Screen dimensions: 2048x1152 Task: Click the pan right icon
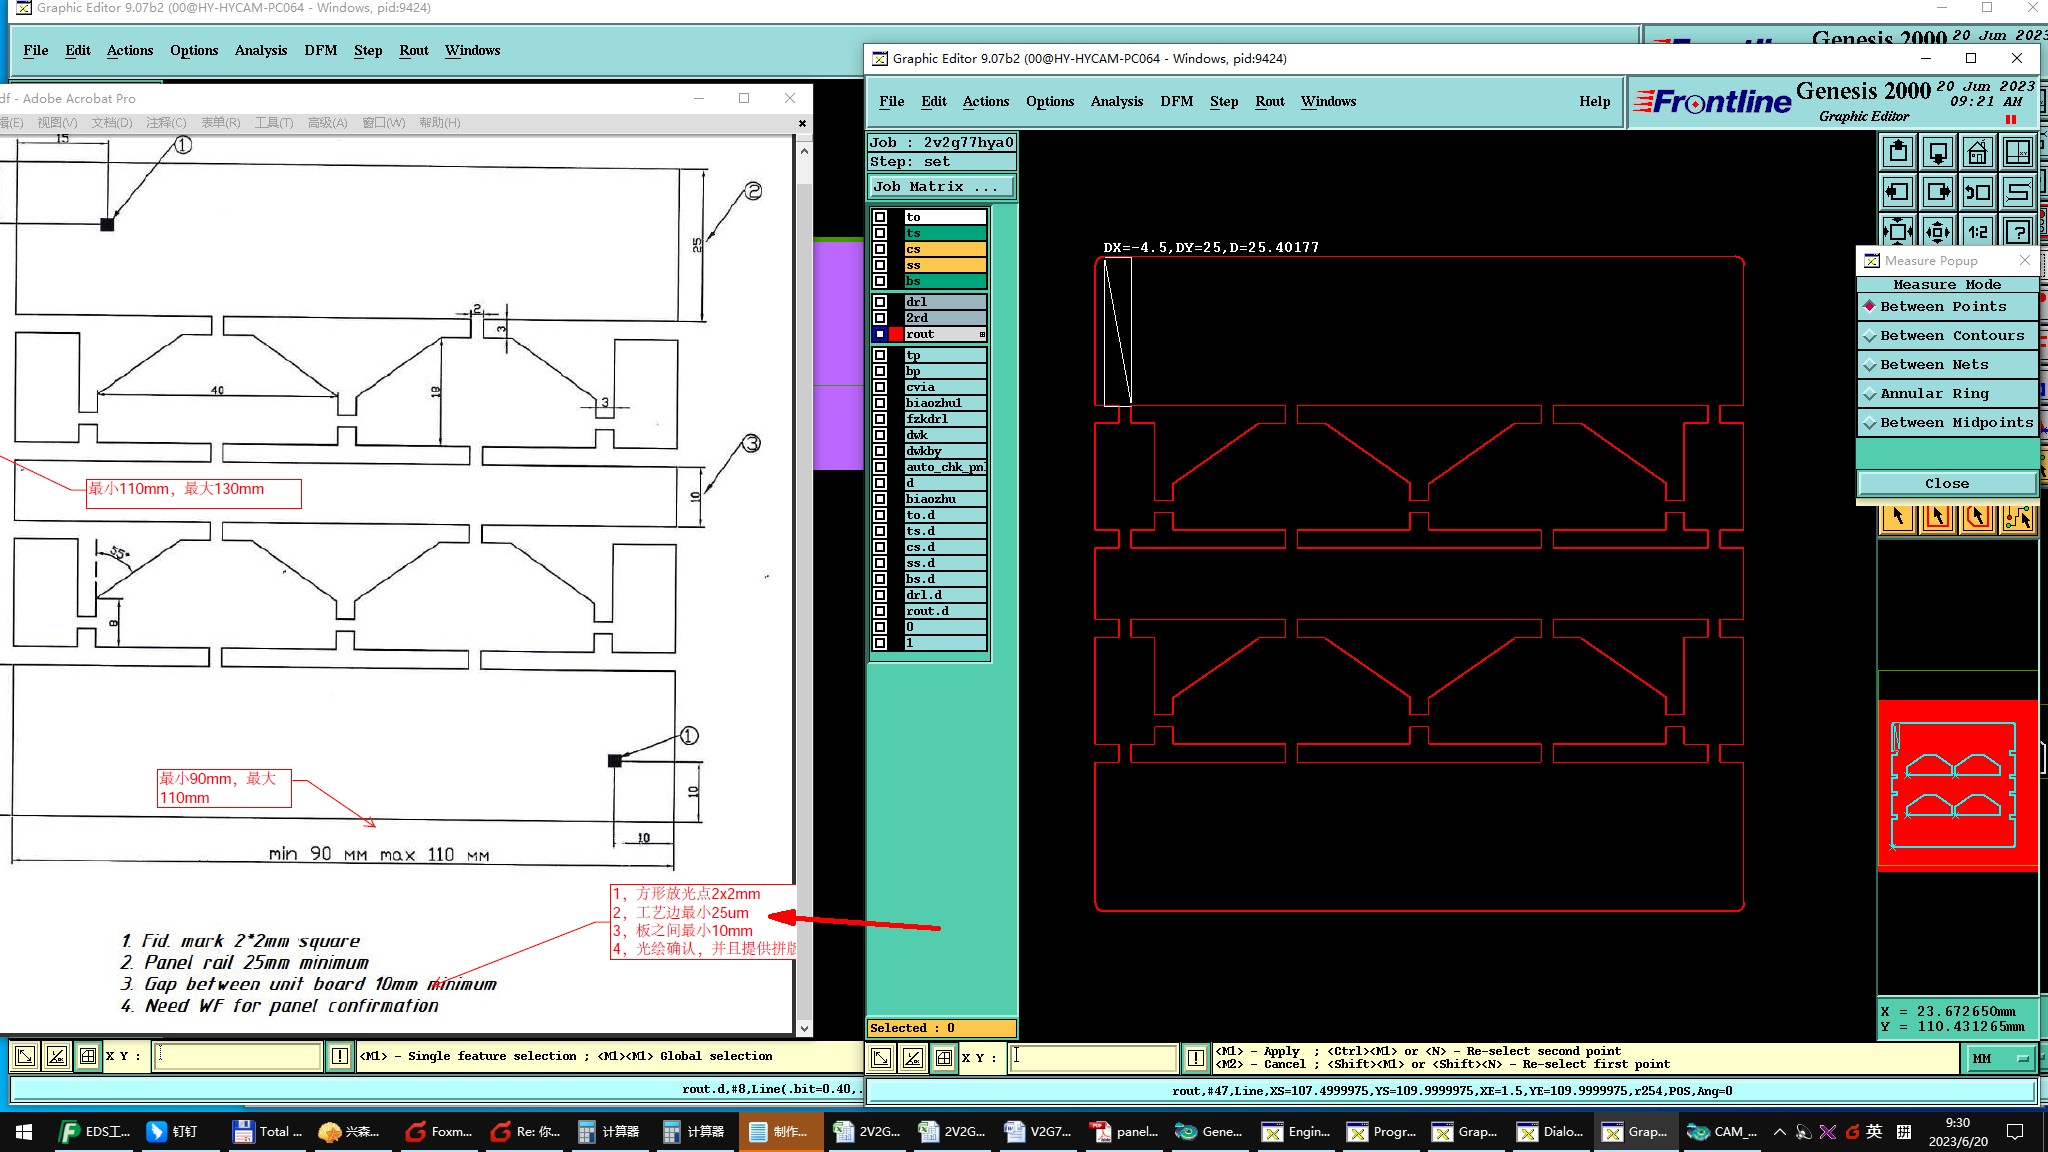1938,192
